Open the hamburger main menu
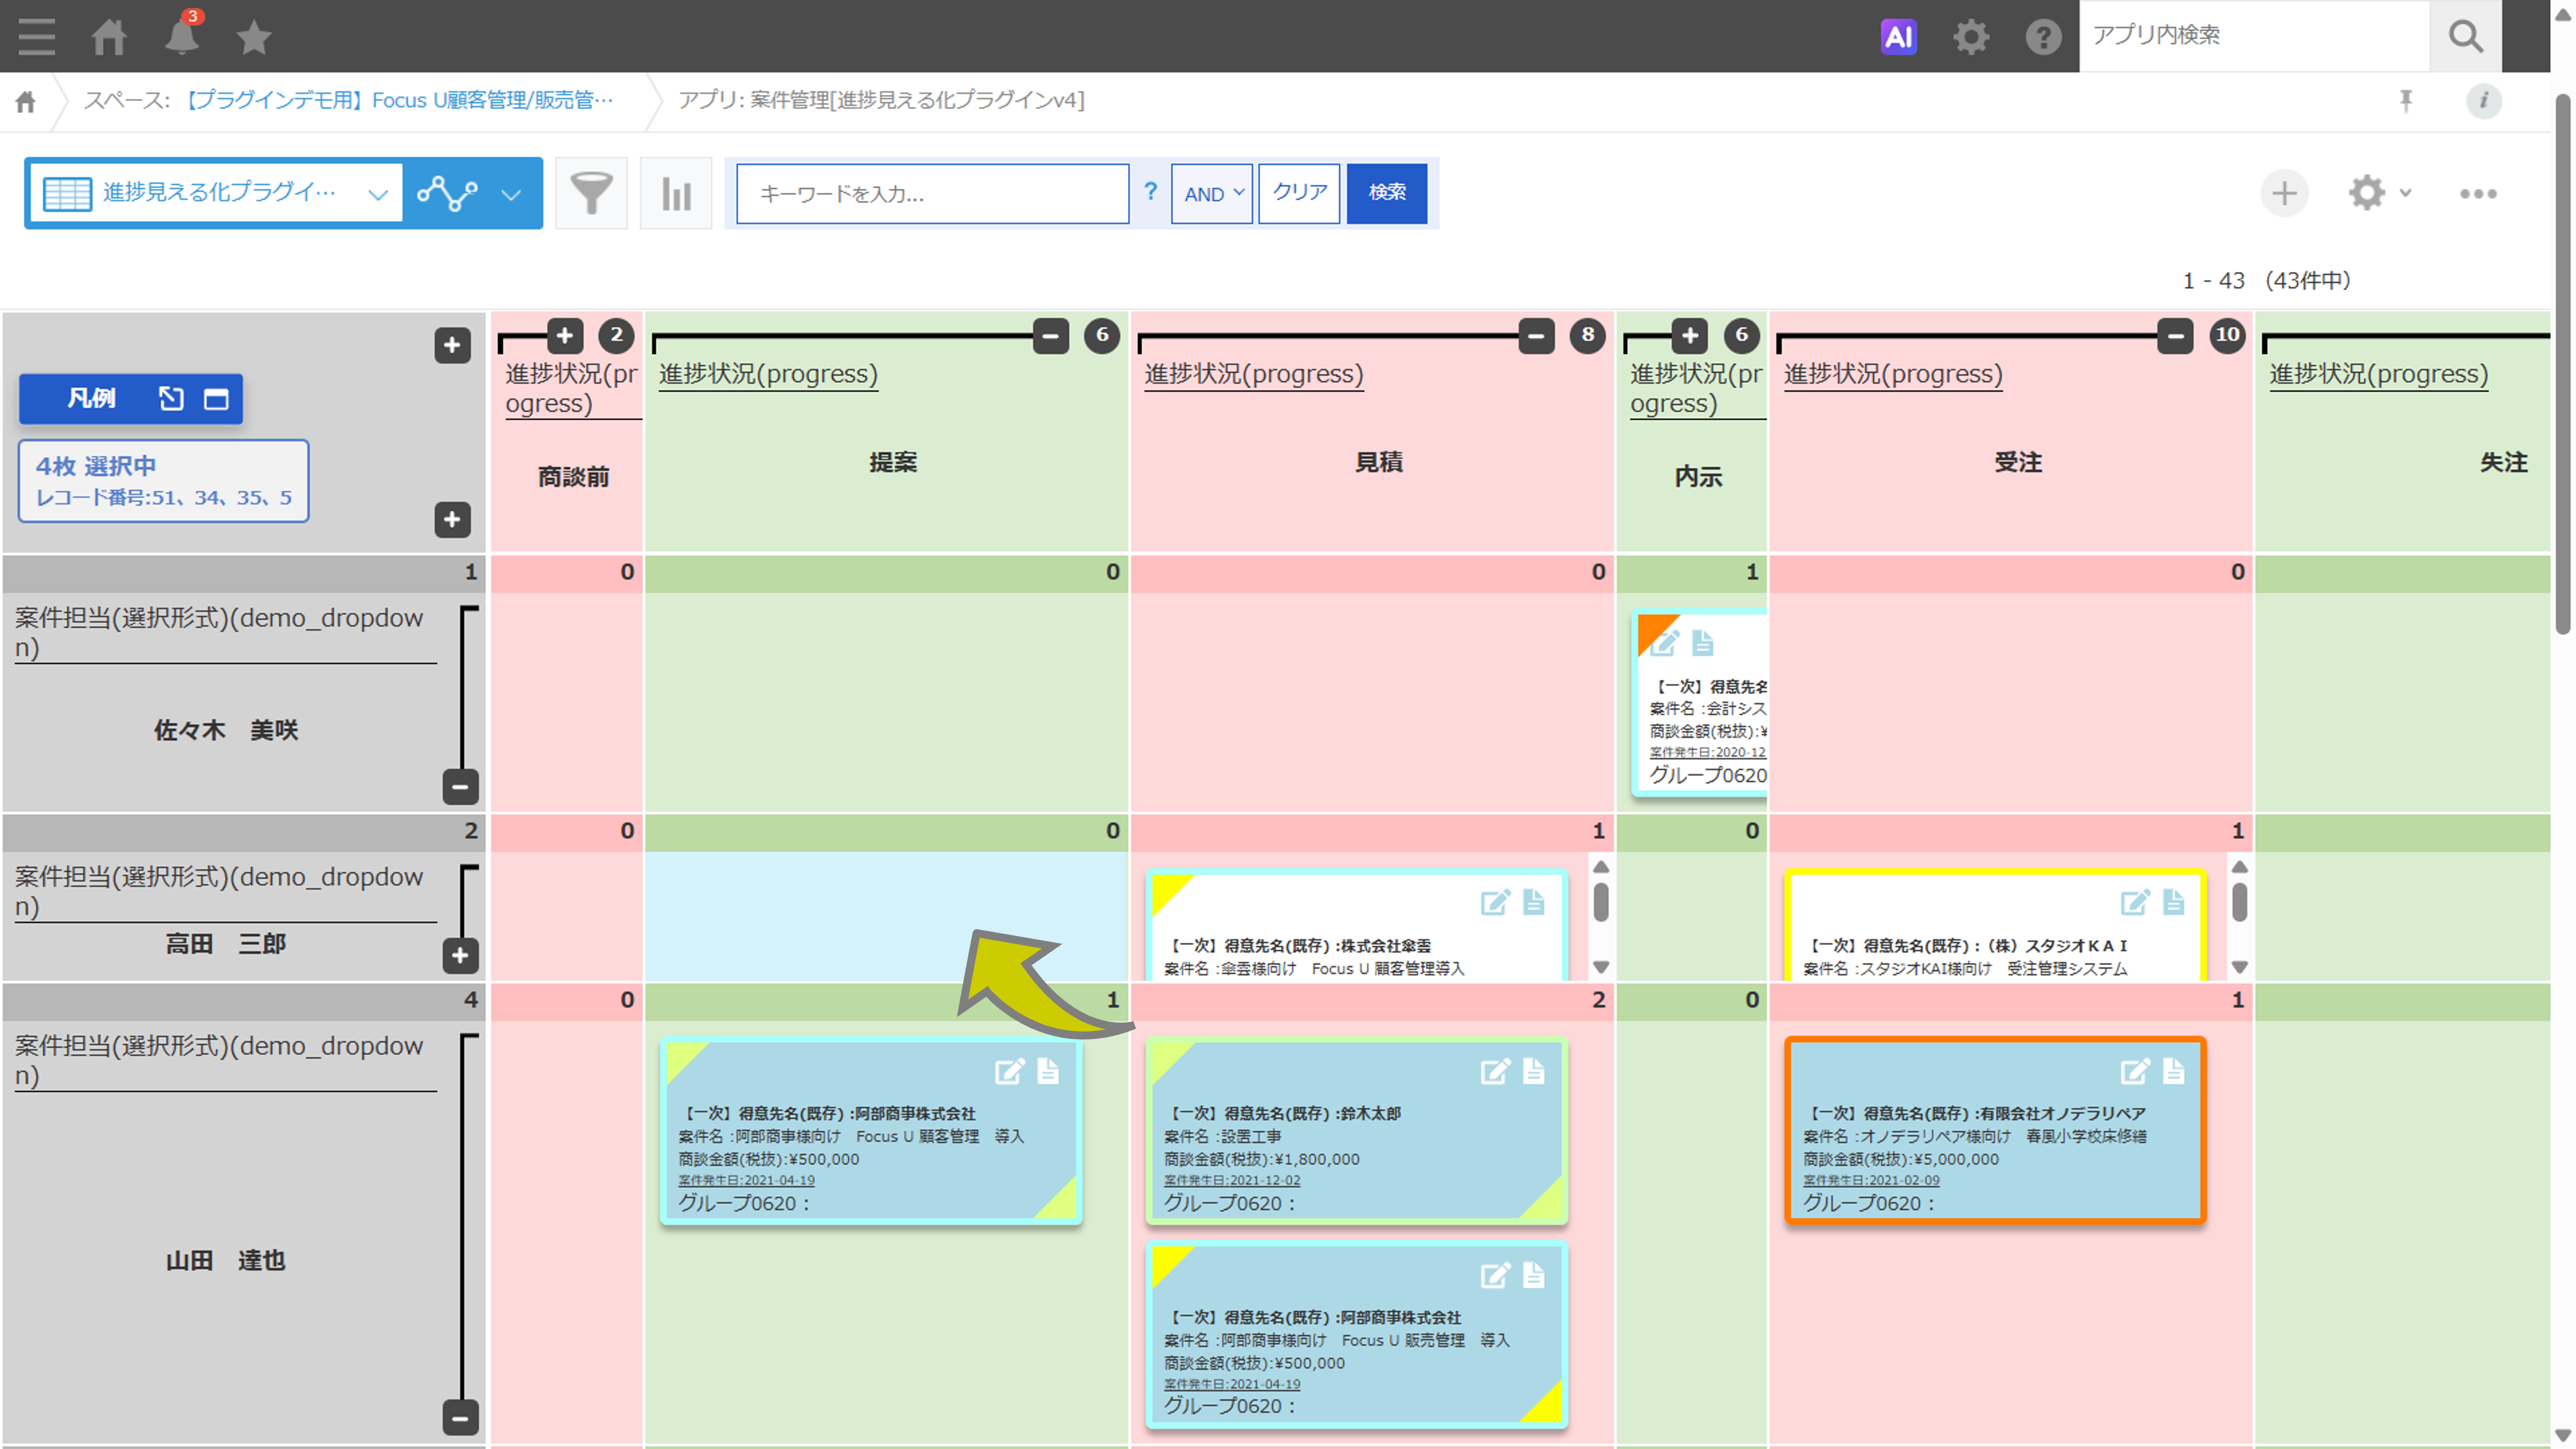This screenshot has width=2576, height=1449. [x=37, y=37]
